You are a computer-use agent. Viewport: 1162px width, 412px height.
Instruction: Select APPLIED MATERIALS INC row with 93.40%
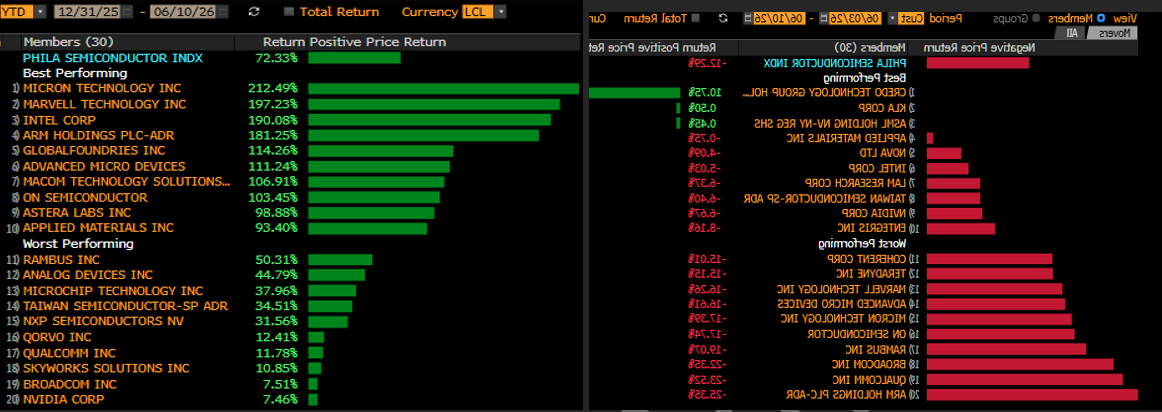[291, 228]
